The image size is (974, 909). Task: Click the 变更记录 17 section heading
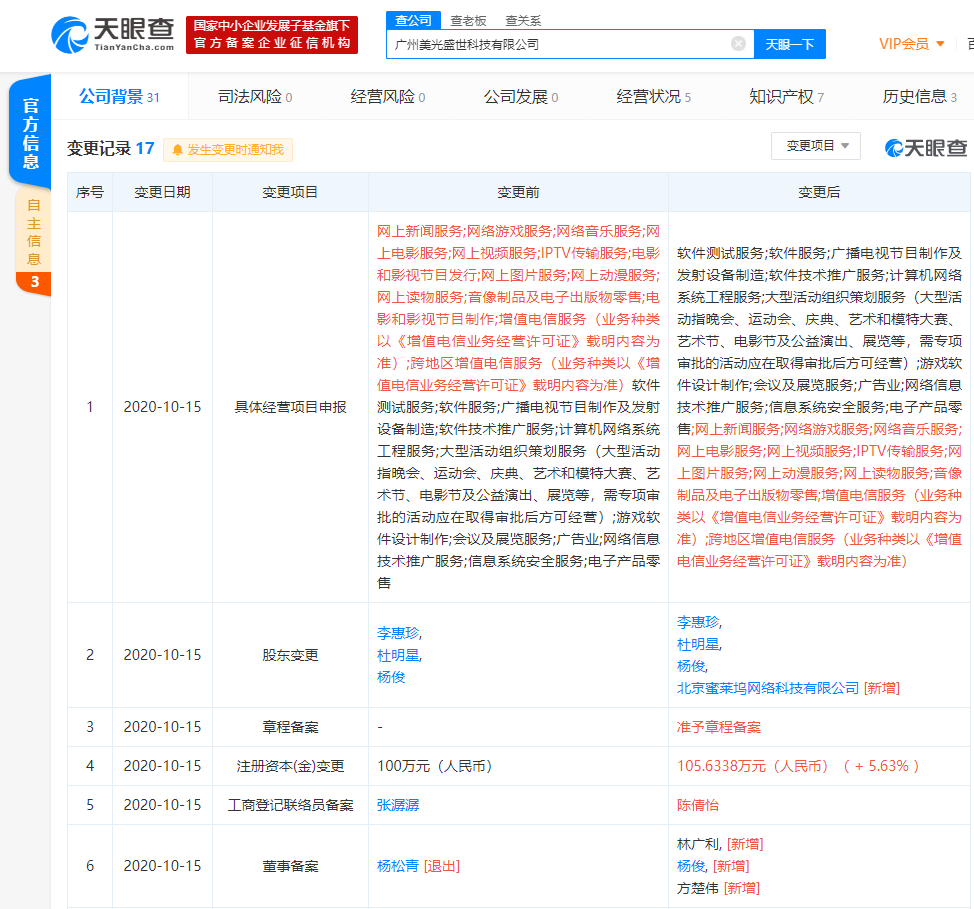[111, 148]
